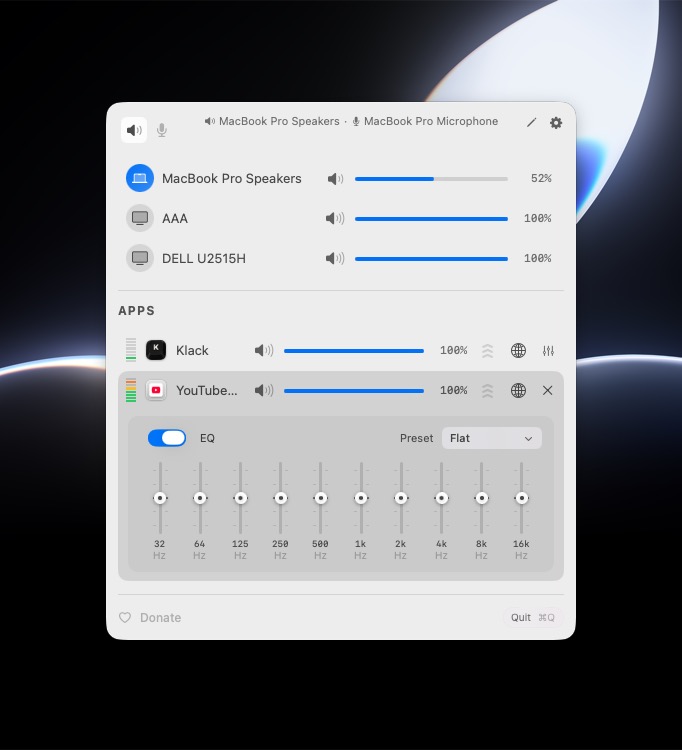
Task: Click the YouTube 100% volume value
Action: [x=453, y=390]
